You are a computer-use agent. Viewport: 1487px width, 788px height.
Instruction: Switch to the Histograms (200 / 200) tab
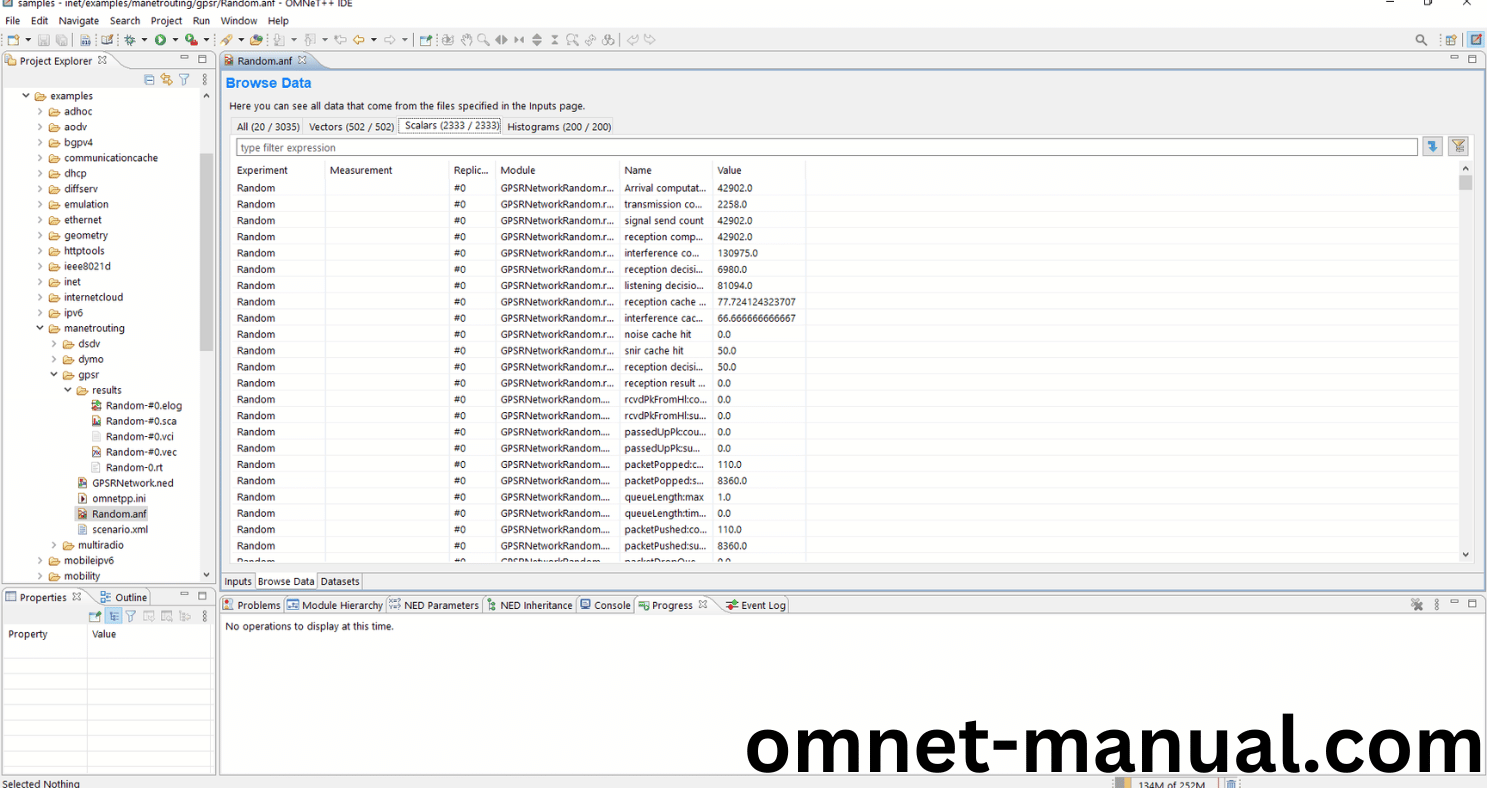pos(558,127)
